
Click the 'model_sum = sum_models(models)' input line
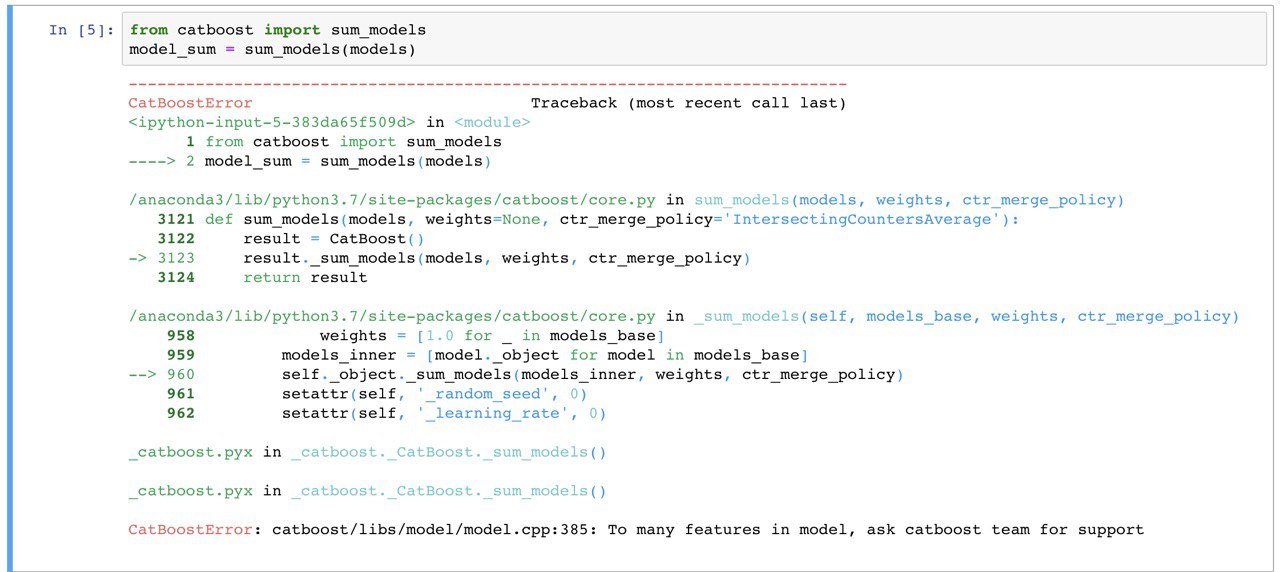272,49
